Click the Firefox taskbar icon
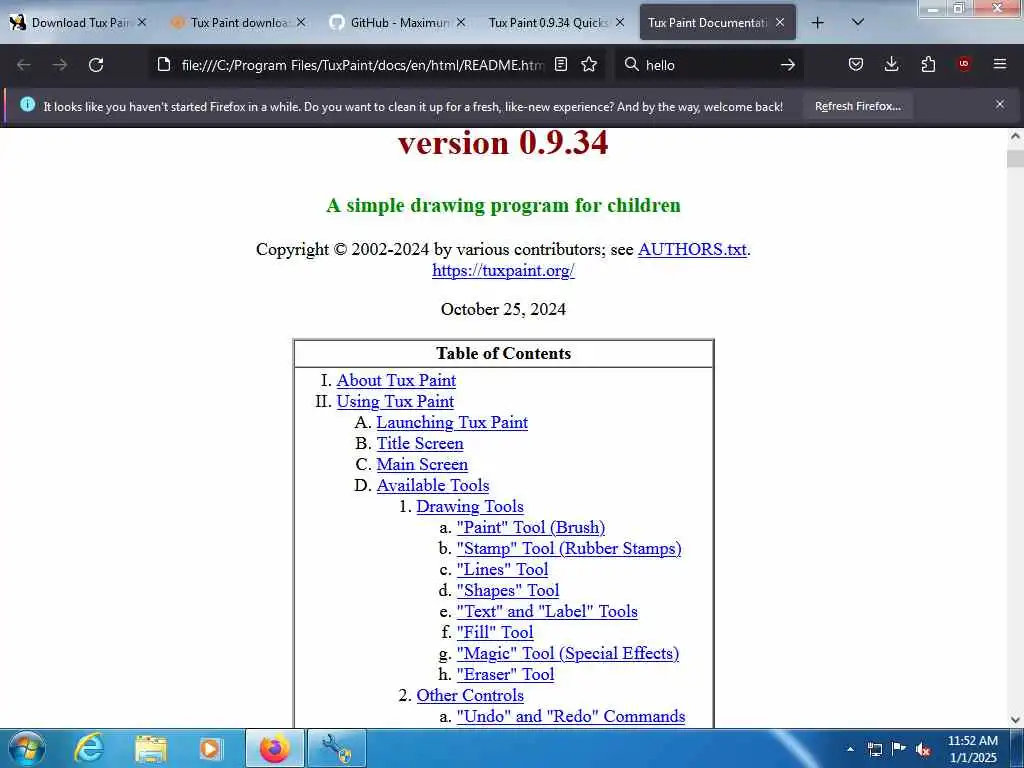The image size is (1024, 768). (x=274, y=748)
